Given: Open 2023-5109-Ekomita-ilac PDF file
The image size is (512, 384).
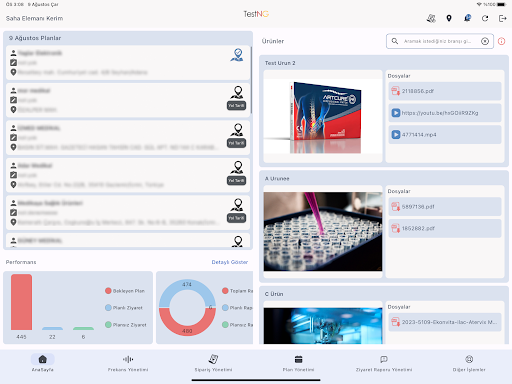Looking at the screenshot, I should click(x=445, y=322).
